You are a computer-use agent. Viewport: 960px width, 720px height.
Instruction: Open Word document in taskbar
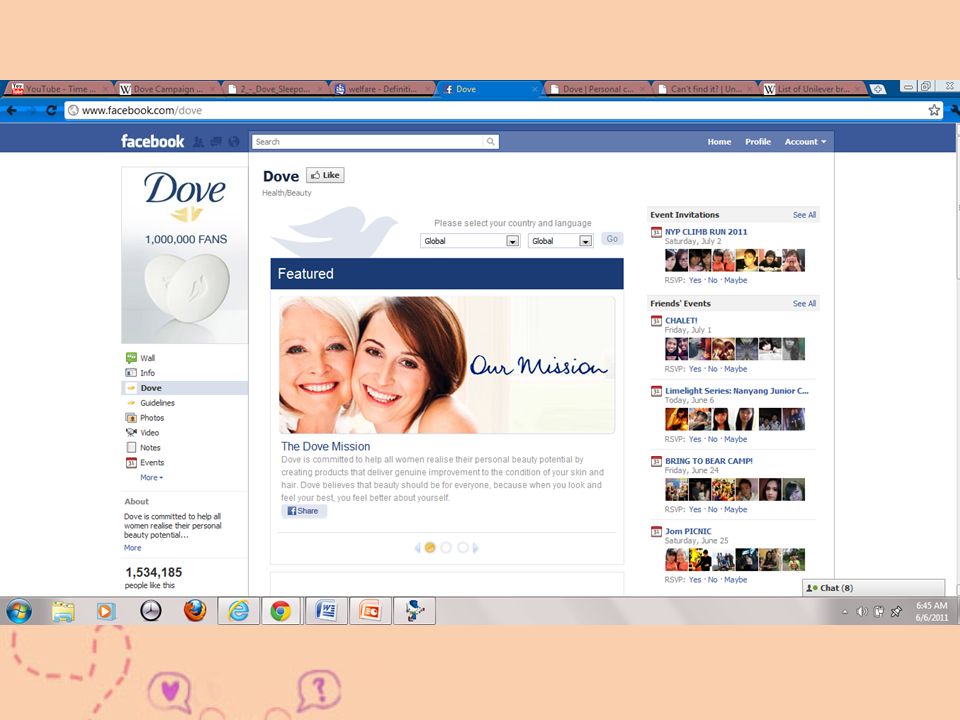326,610
